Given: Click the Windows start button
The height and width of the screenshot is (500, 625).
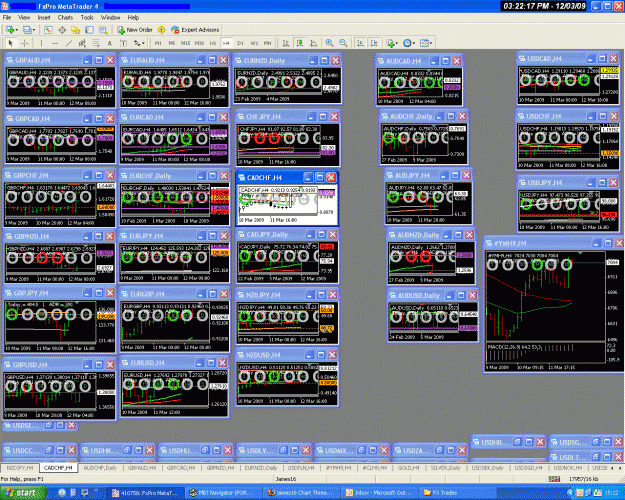Looking at the screenshot, I should [x=23, y=493].
